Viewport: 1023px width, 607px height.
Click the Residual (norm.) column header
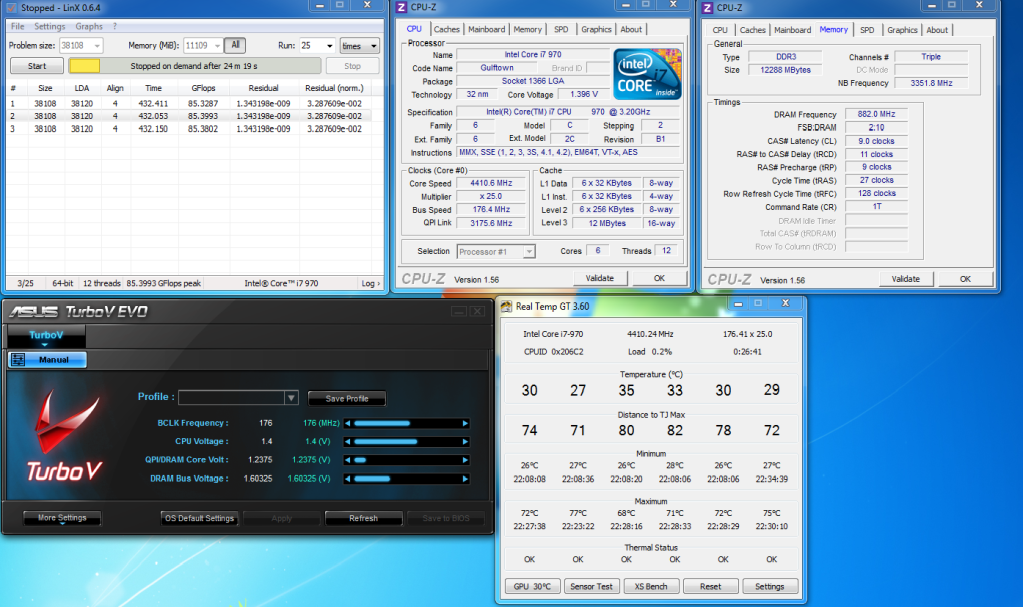pos(334,88)
